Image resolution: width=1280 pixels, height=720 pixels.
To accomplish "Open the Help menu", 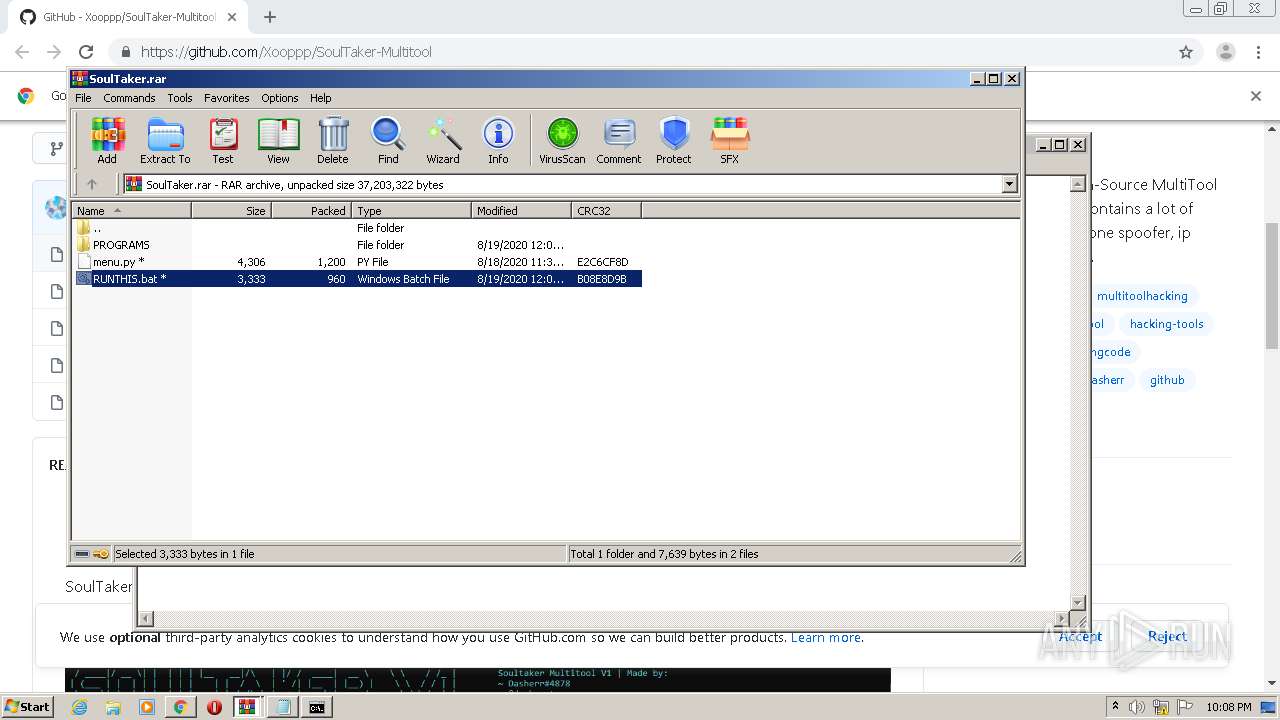I will click(x=320, y=98).
